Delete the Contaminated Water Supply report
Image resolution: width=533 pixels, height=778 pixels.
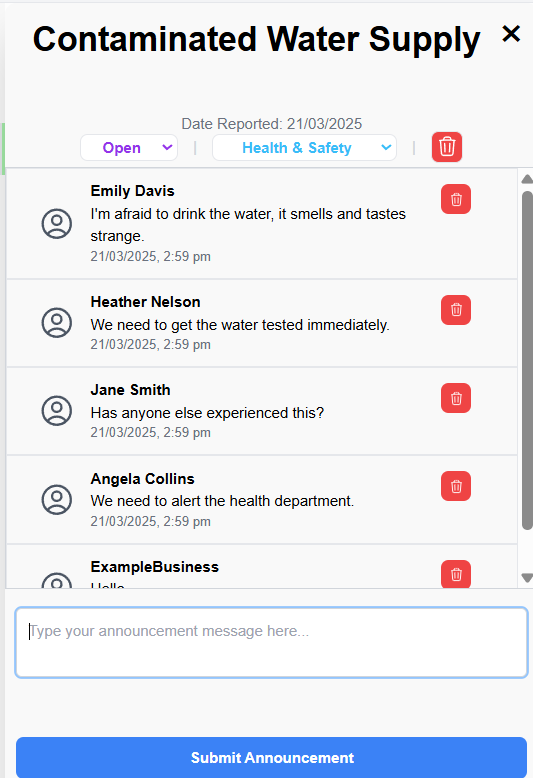pos(447,147)
